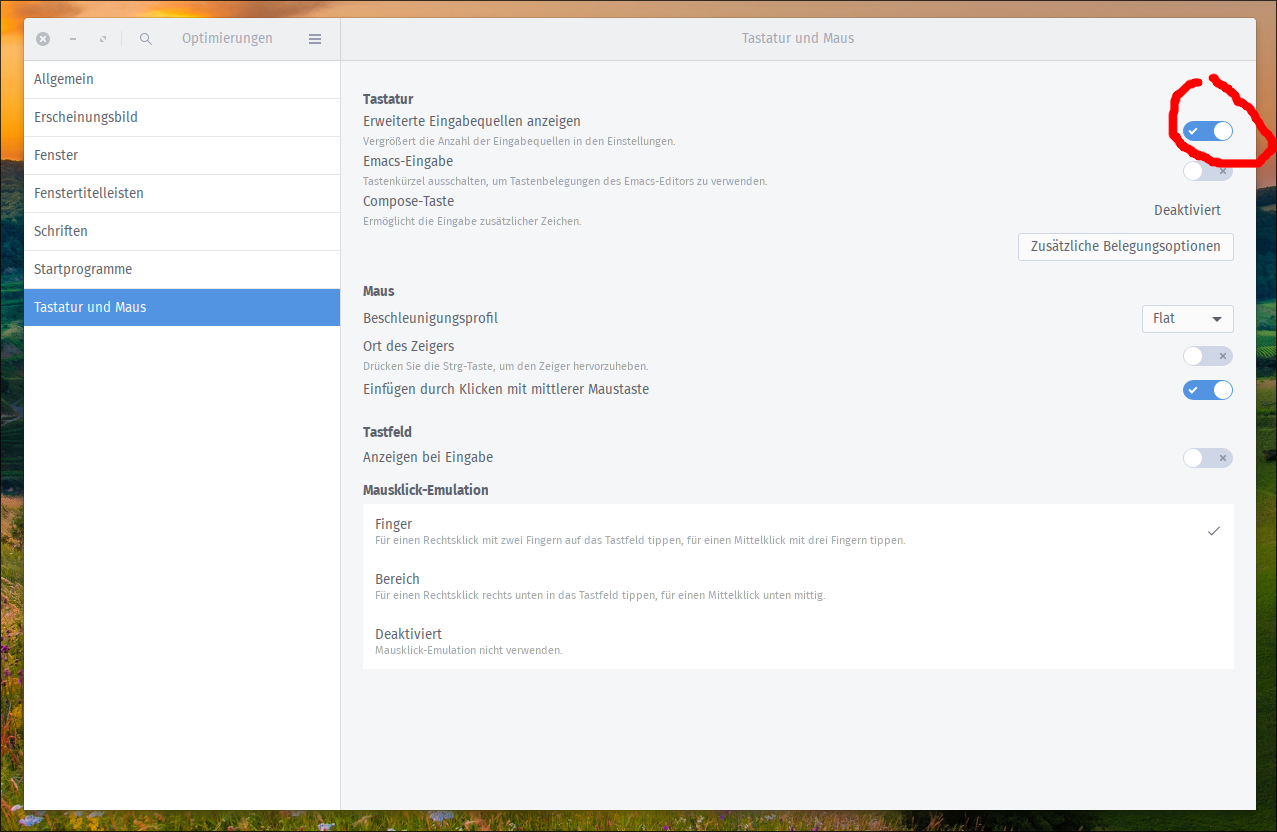1277x832 pixels.
Task: Open Startprogramme section
Action: (182, 269)
